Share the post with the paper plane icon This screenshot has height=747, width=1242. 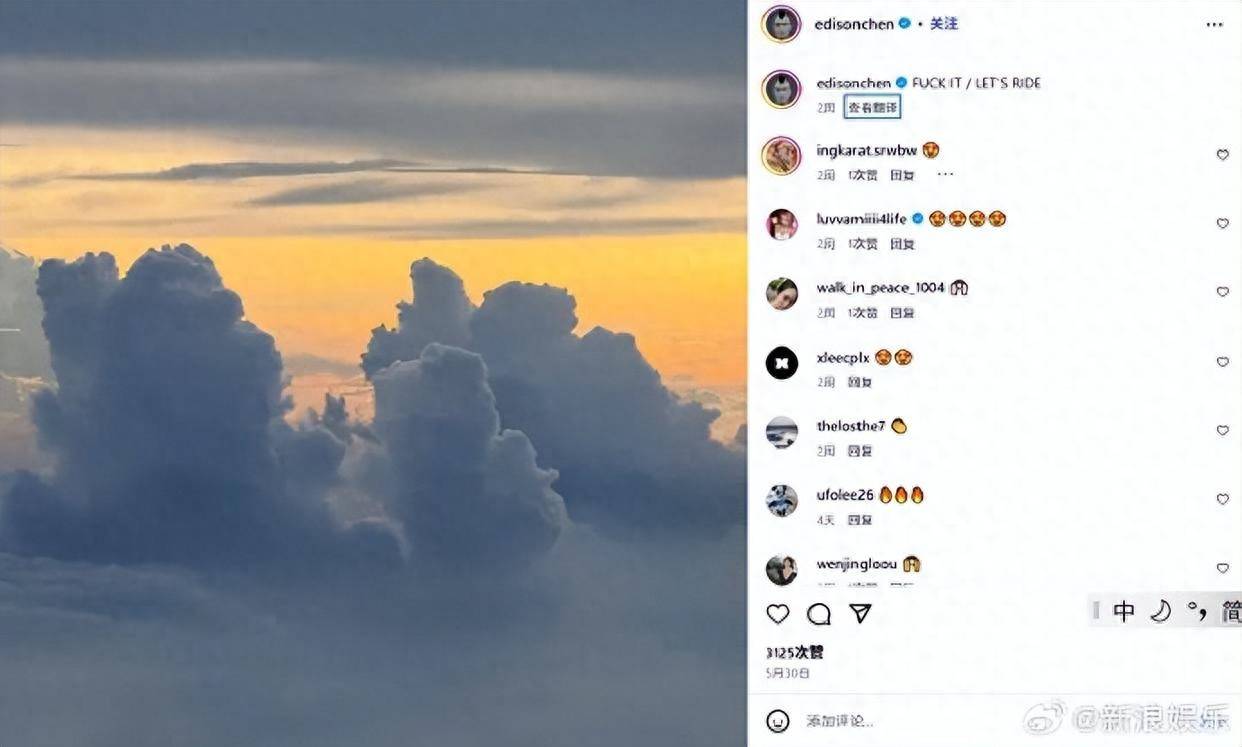coord(860,614)
